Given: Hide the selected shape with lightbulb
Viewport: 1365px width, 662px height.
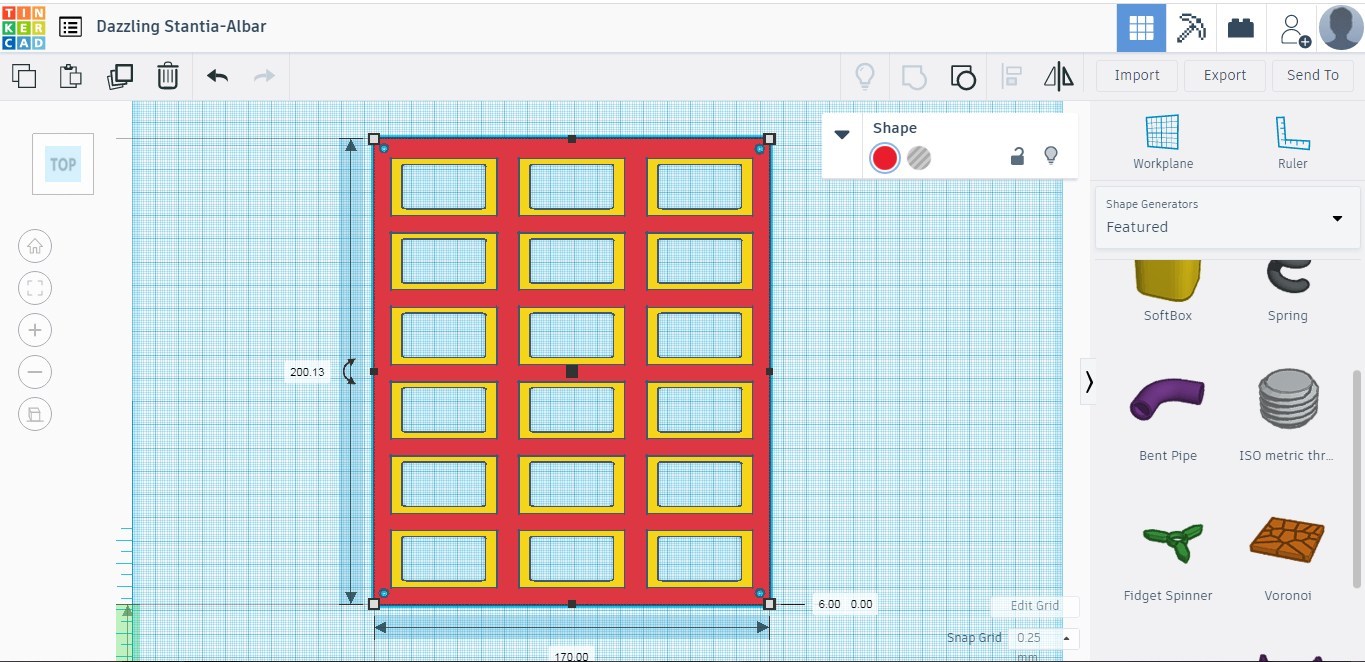Looking at the screenshot, I should [x=1051, y=156].
